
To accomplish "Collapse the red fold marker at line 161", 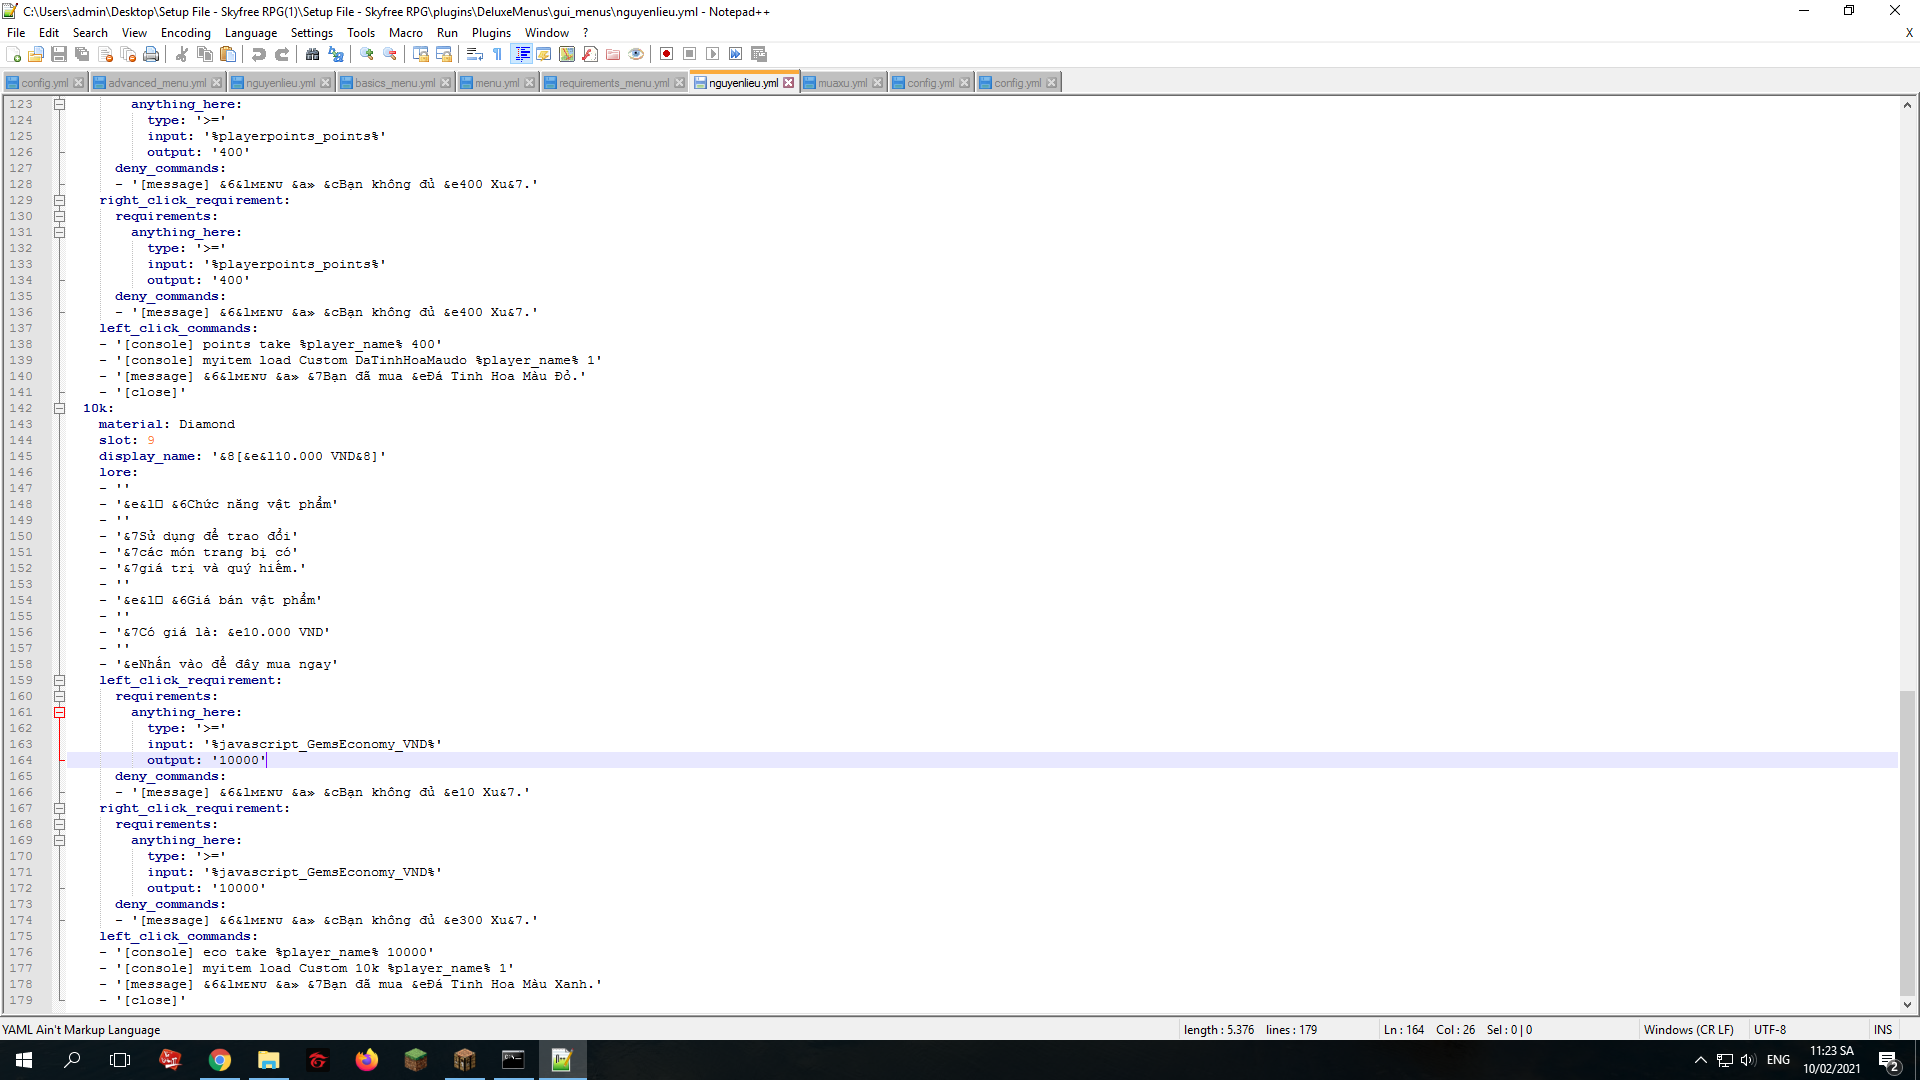I will (59, 712).
